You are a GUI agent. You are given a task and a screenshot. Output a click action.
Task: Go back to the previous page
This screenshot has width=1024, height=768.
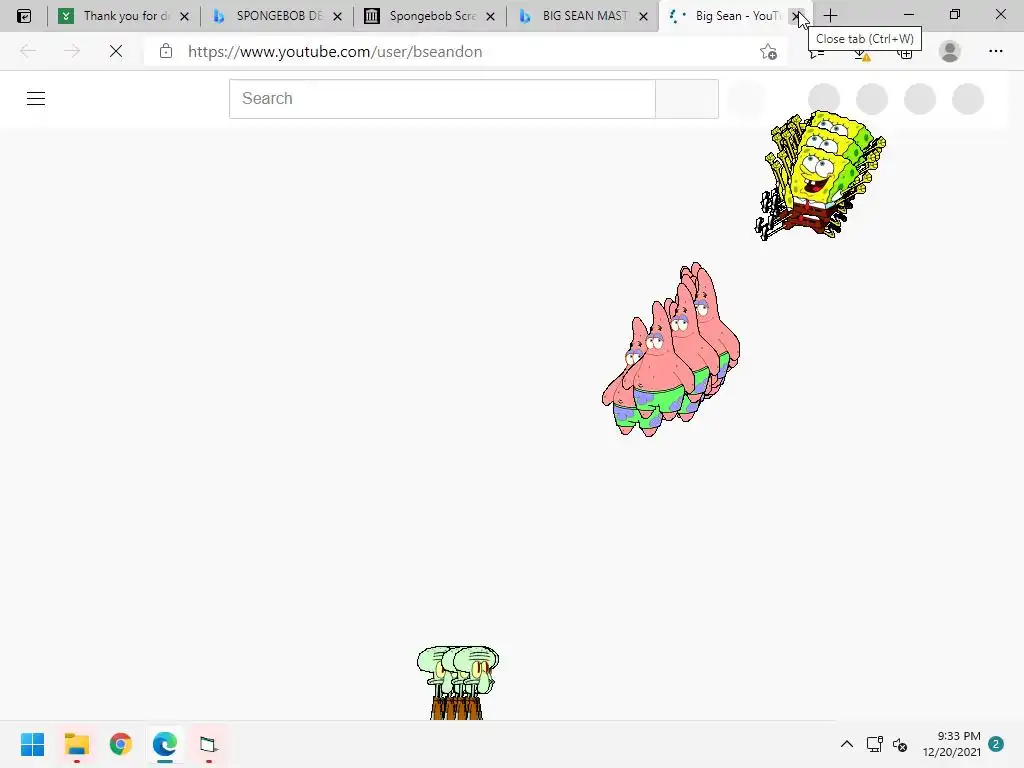pyautogui.click(x=28, y=51)
